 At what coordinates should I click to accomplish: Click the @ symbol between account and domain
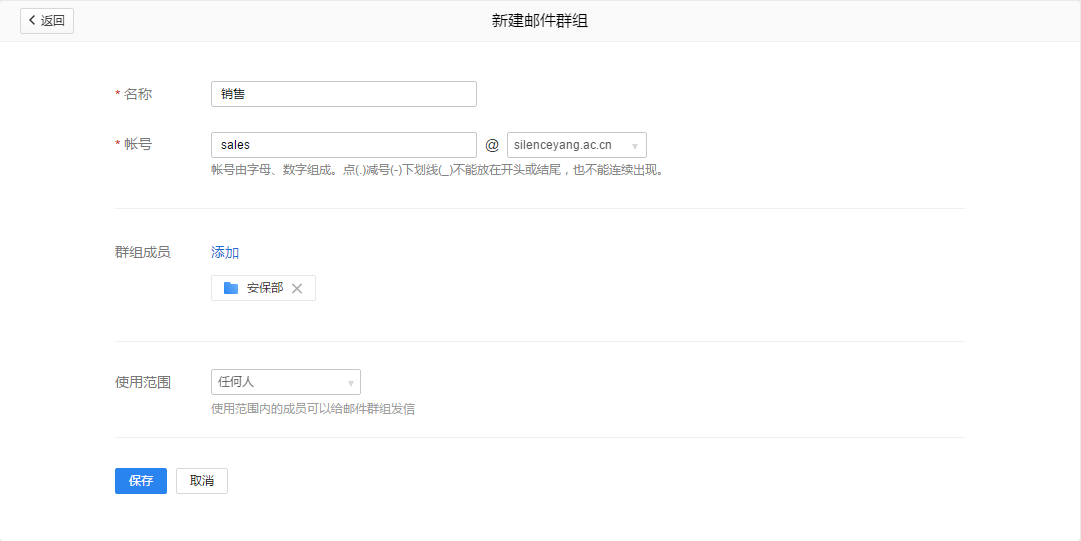(x=492, y=145)
